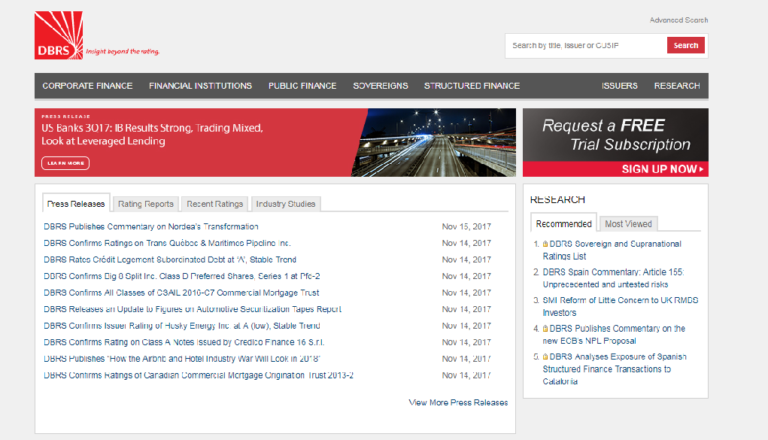
Task: Open Public Finance menu
Action: [x=302, y=86]
